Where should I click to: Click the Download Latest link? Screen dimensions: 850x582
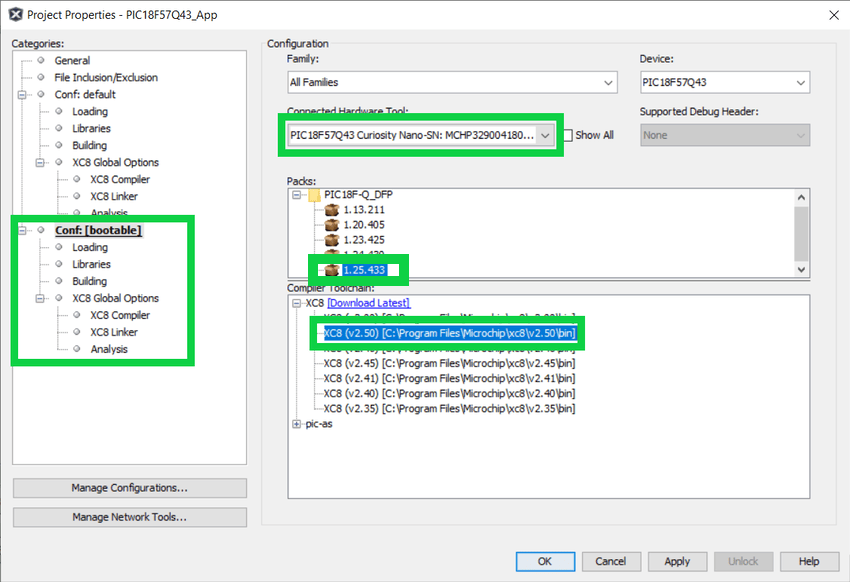tap(368, 303)
